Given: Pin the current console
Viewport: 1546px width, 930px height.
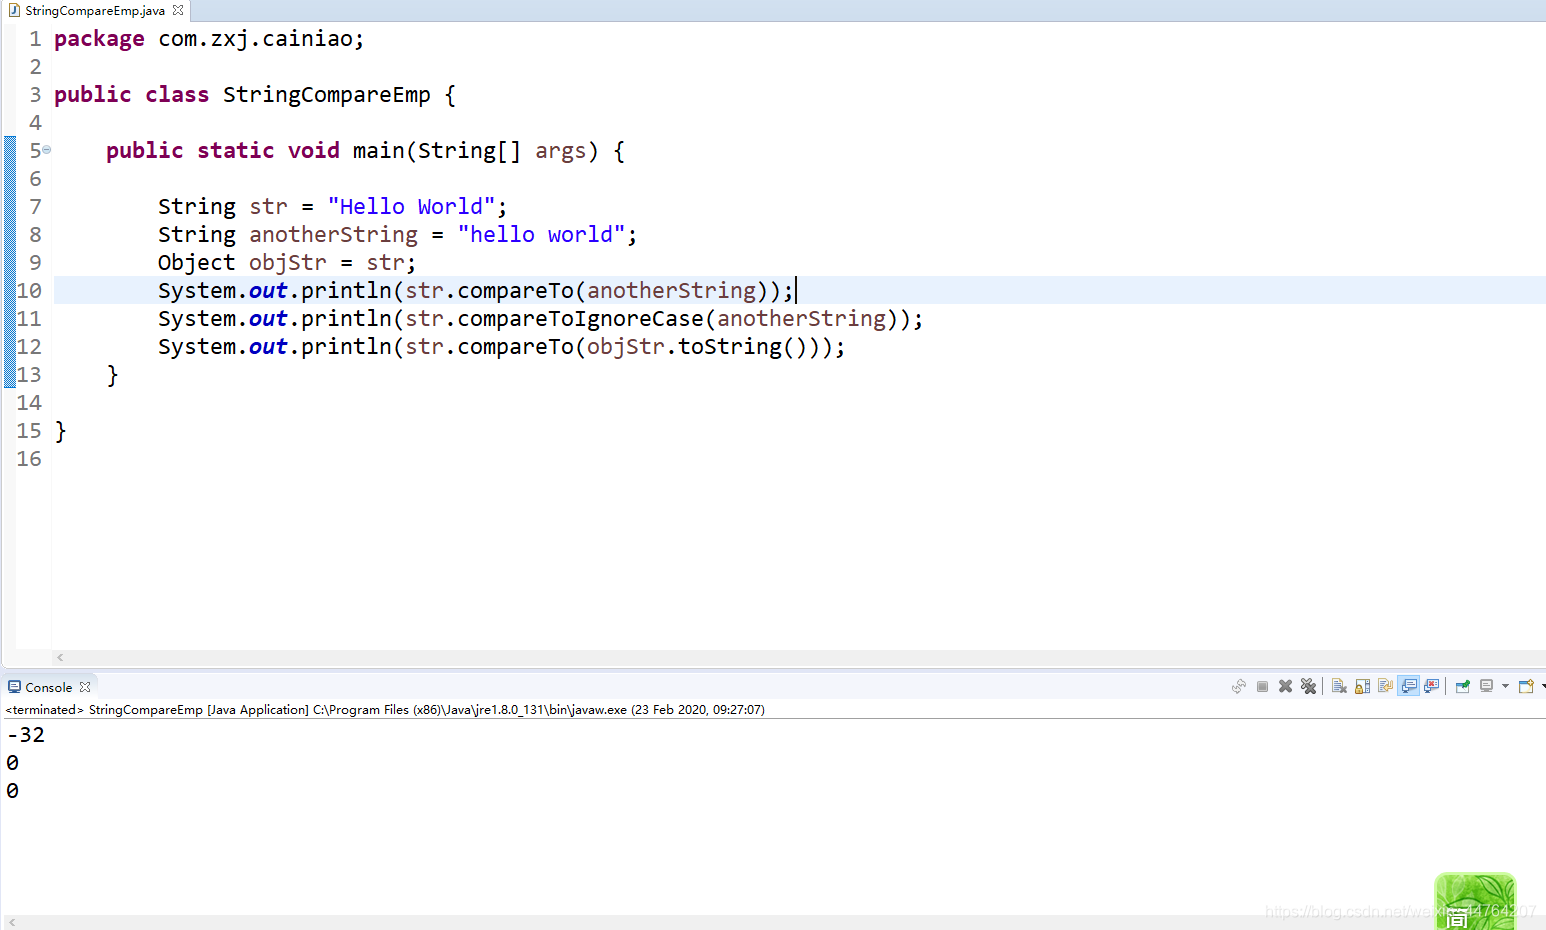Looking at the screenshot, I should [x=1462, y=686].
